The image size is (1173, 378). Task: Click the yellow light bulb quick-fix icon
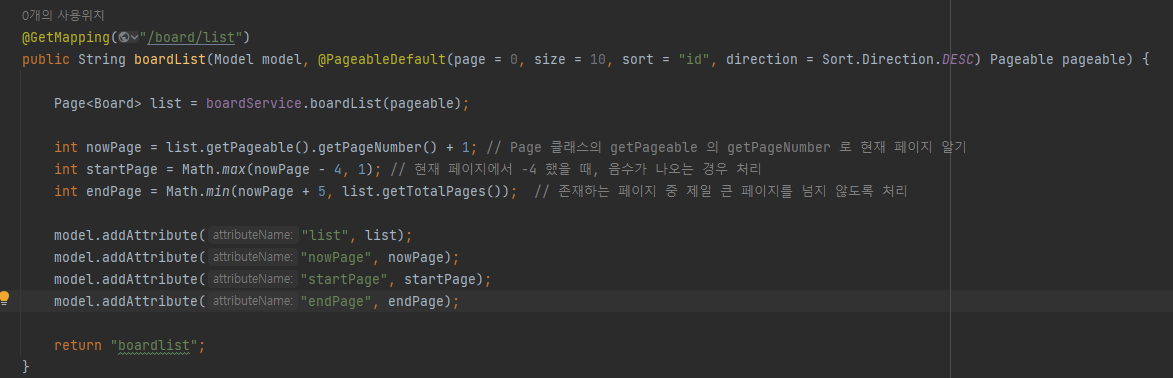(x=4, y=298)
